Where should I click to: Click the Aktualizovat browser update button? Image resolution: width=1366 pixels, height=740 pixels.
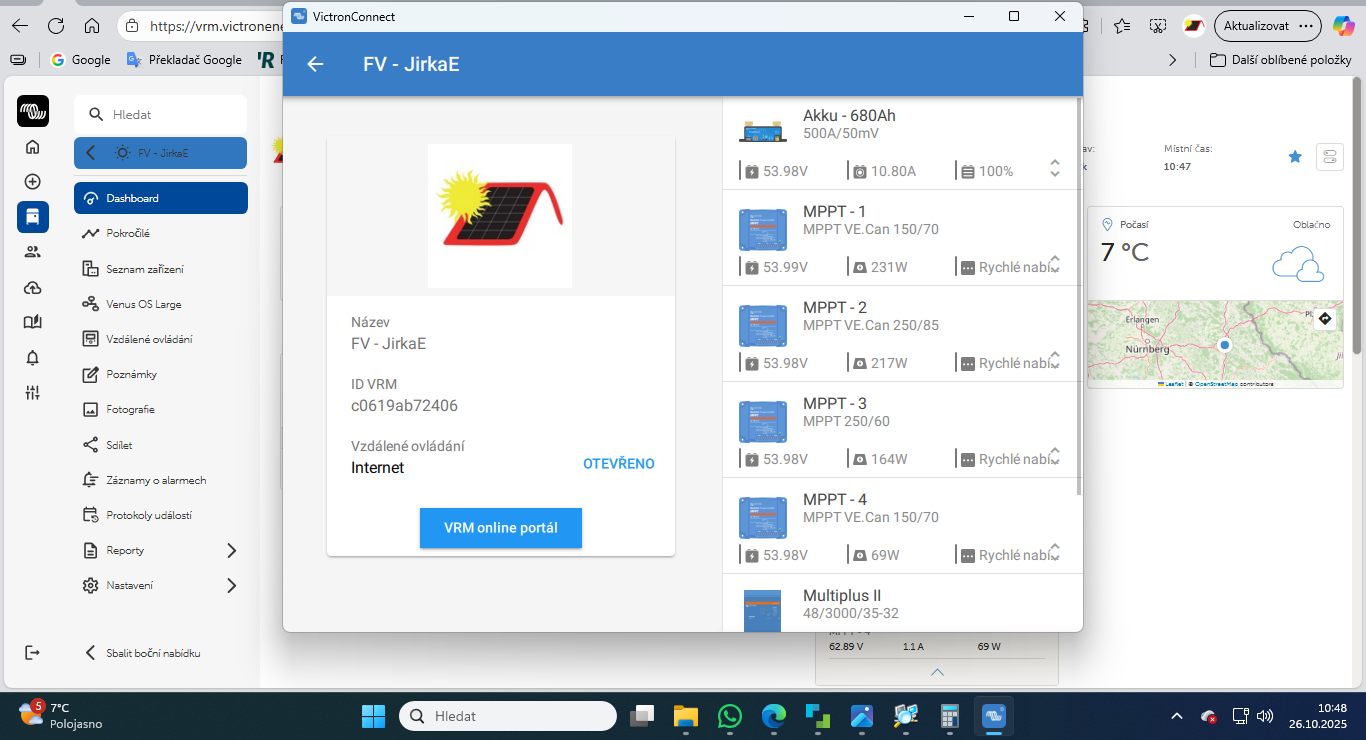[x=1268, y=26]
